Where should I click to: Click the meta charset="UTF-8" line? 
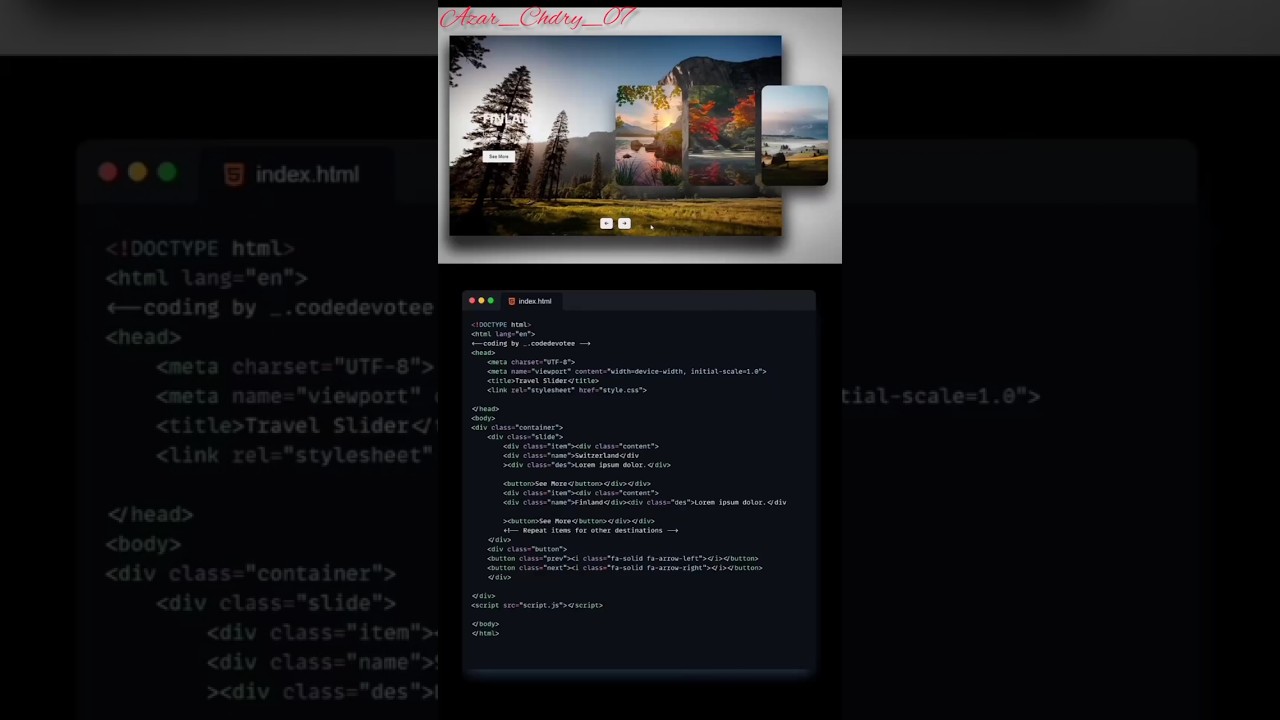pyautogui.click(x=531, y=362)
